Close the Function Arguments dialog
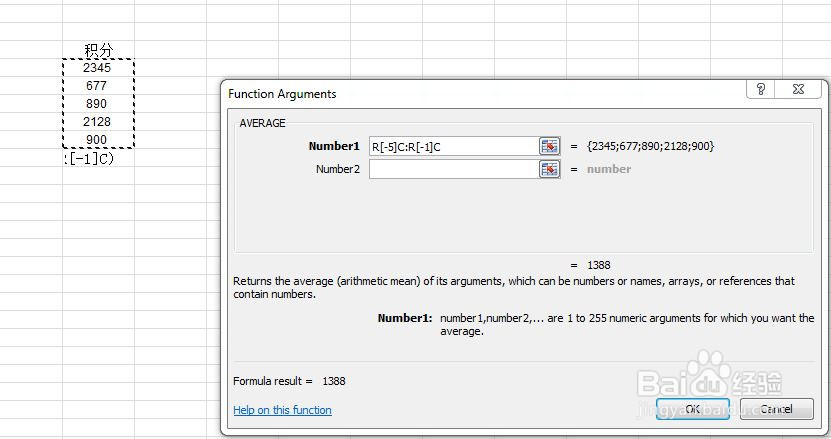 pyautogui.click(x=799, y=89)
